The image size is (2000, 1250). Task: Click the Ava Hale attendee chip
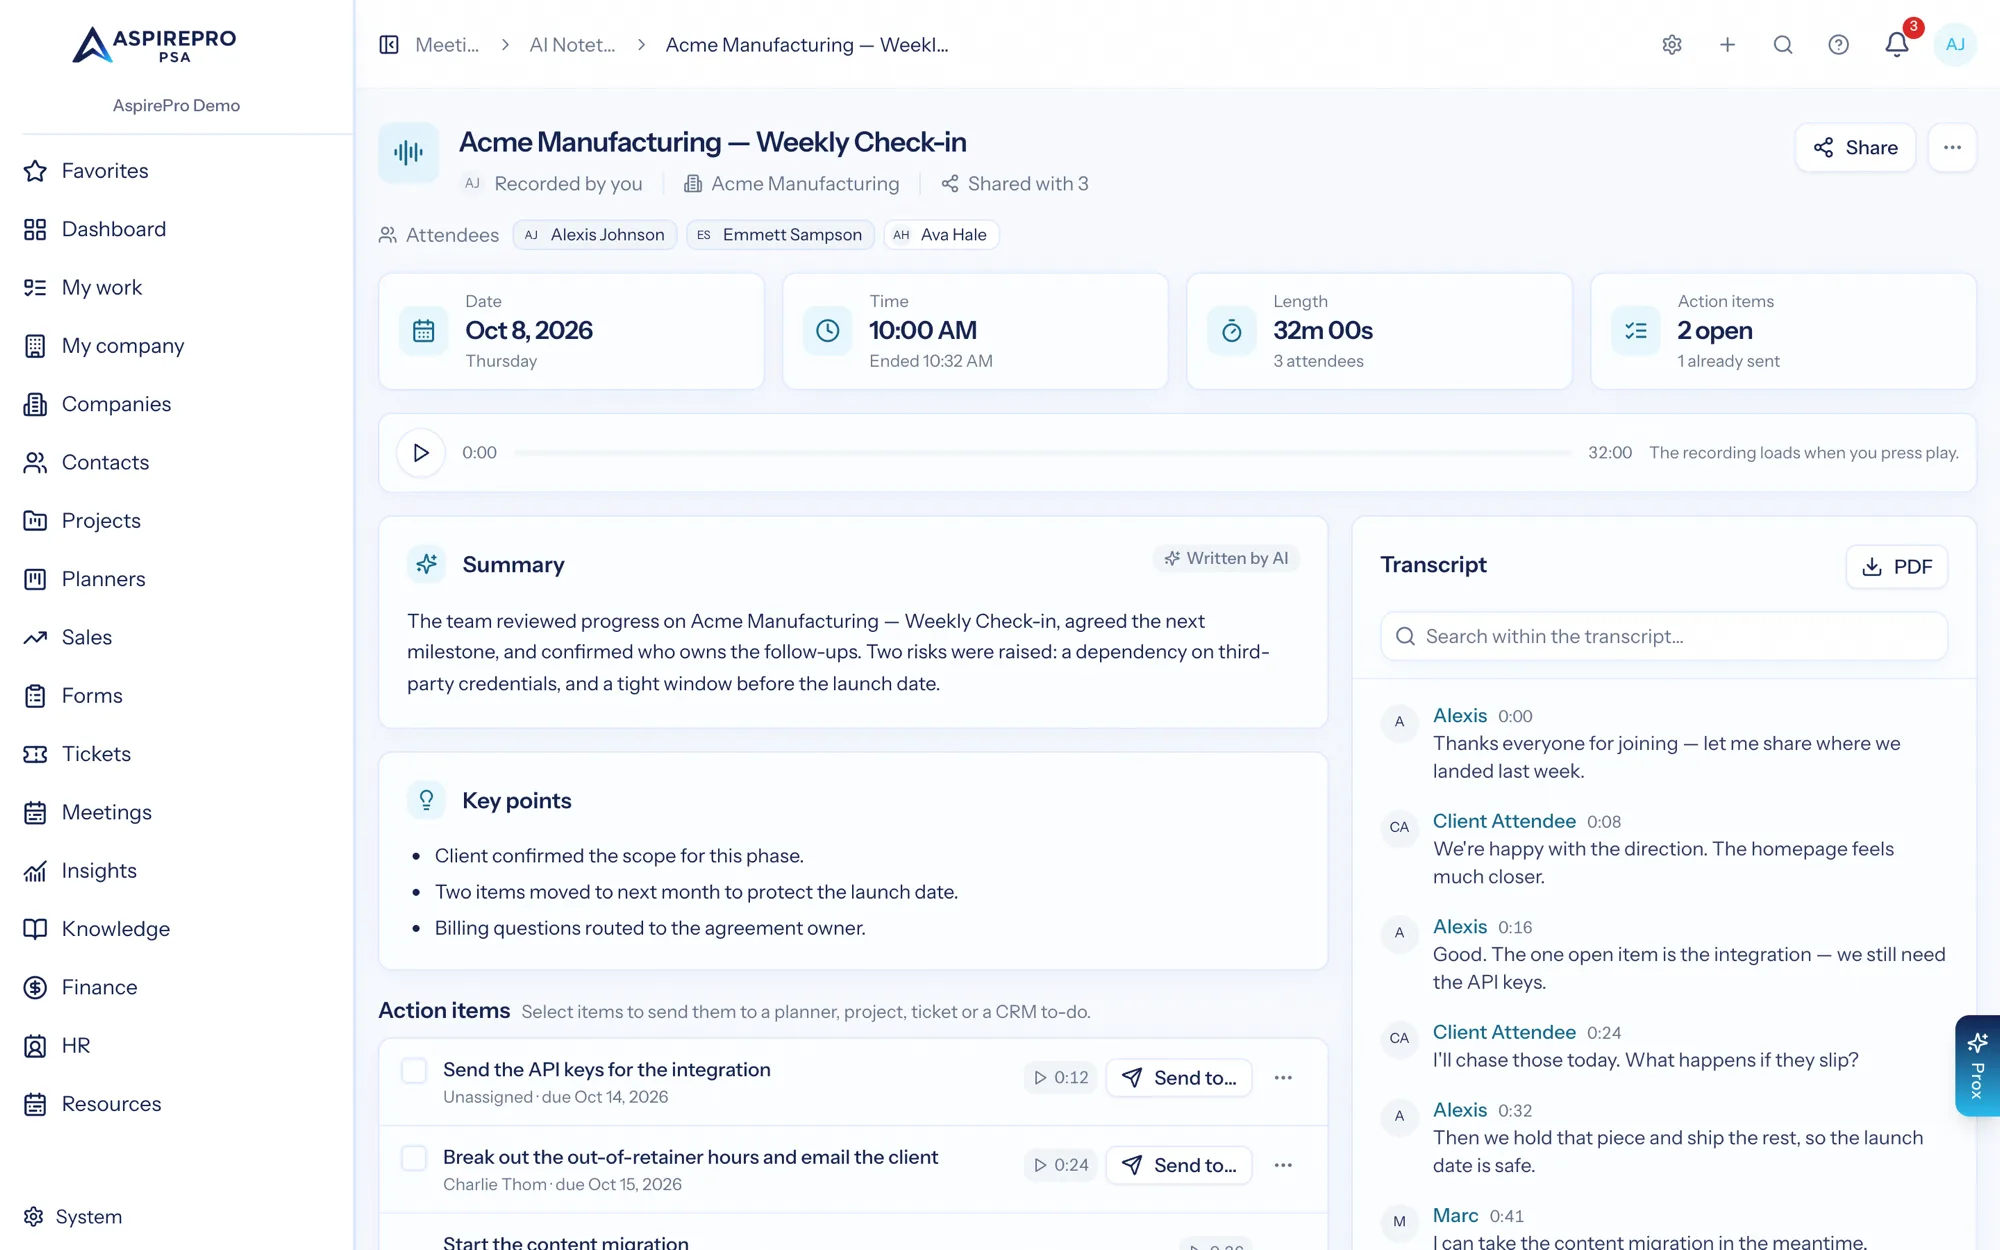[x=941, y=235]
